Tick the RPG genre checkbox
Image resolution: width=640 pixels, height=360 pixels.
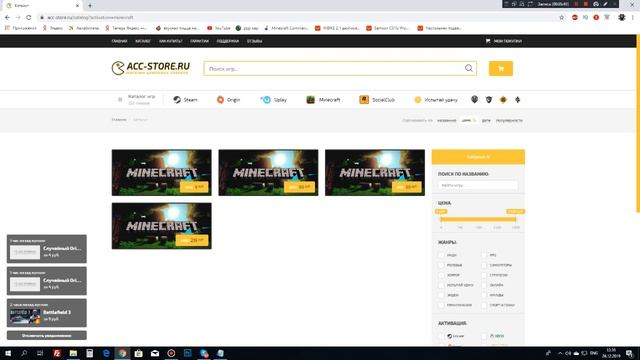(484, 255)
